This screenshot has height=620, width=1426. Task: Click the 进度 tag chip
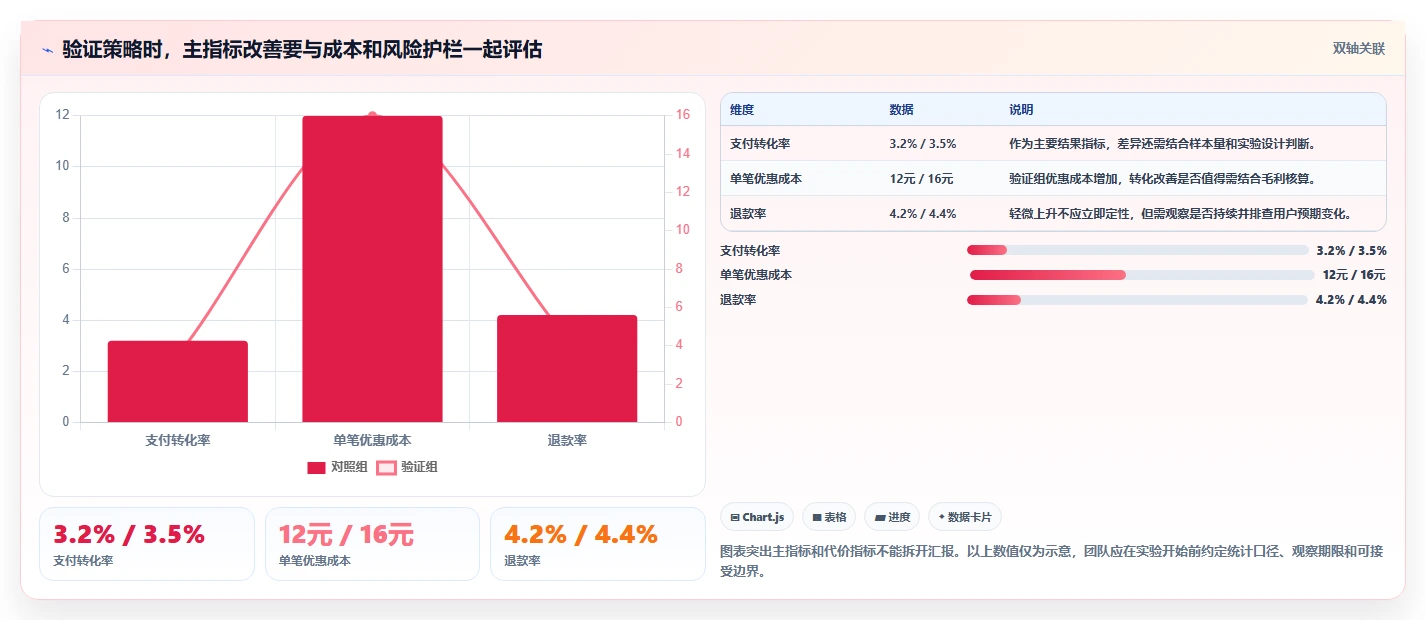click(892, 517)
